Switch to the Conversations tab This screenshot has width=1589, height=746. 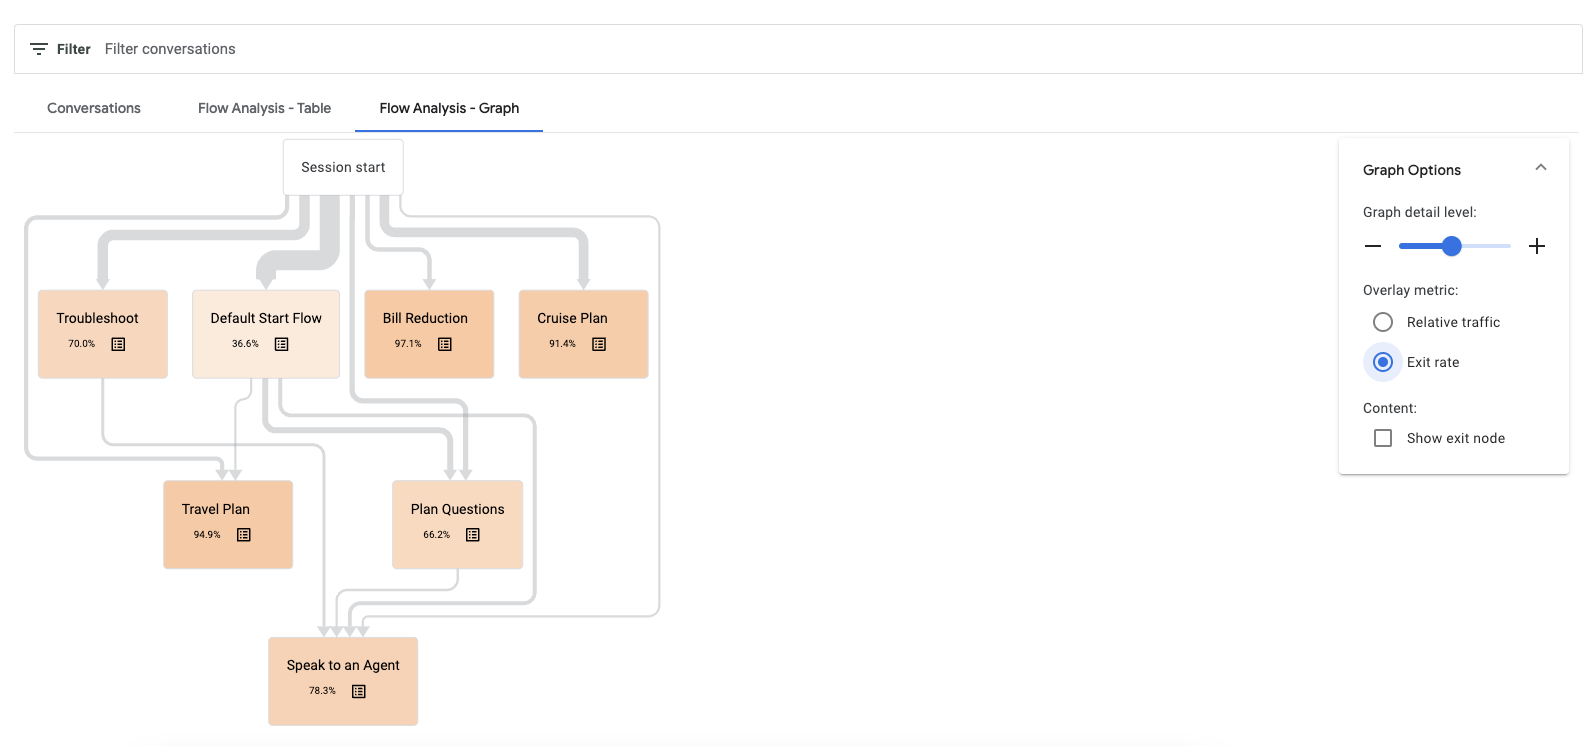tap(94, 108)
